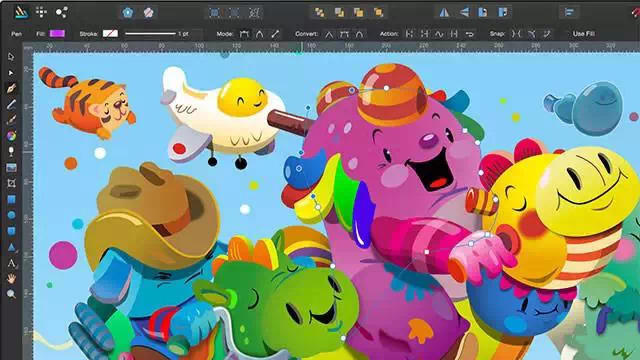This screenshot has width=640, height=360.
Task: Select the Vector Brush tool
Action: [11, 120]
